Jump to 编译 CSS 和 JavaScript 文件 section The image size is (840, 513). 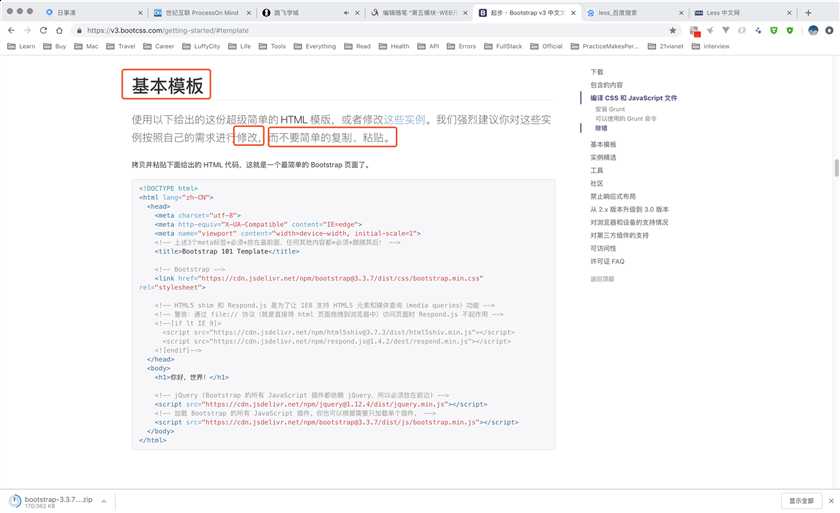634,98
